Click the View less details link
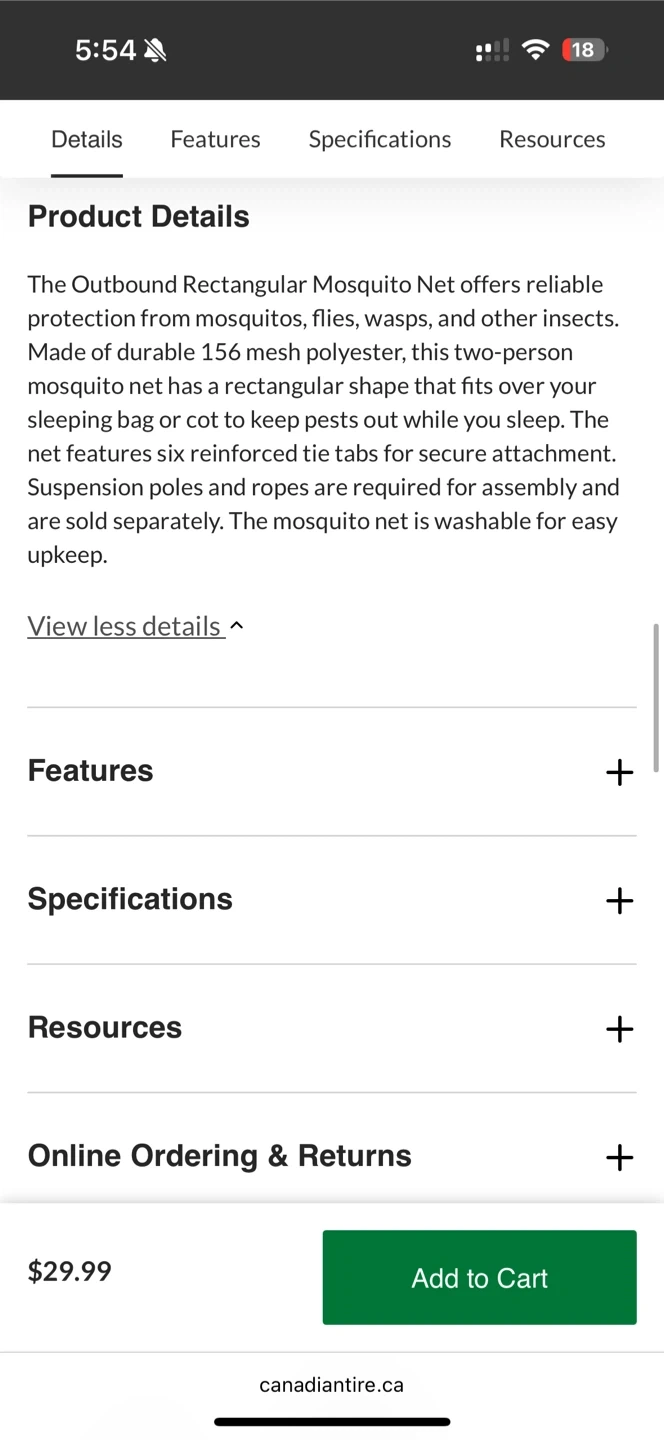 click(x=124, y=626)
